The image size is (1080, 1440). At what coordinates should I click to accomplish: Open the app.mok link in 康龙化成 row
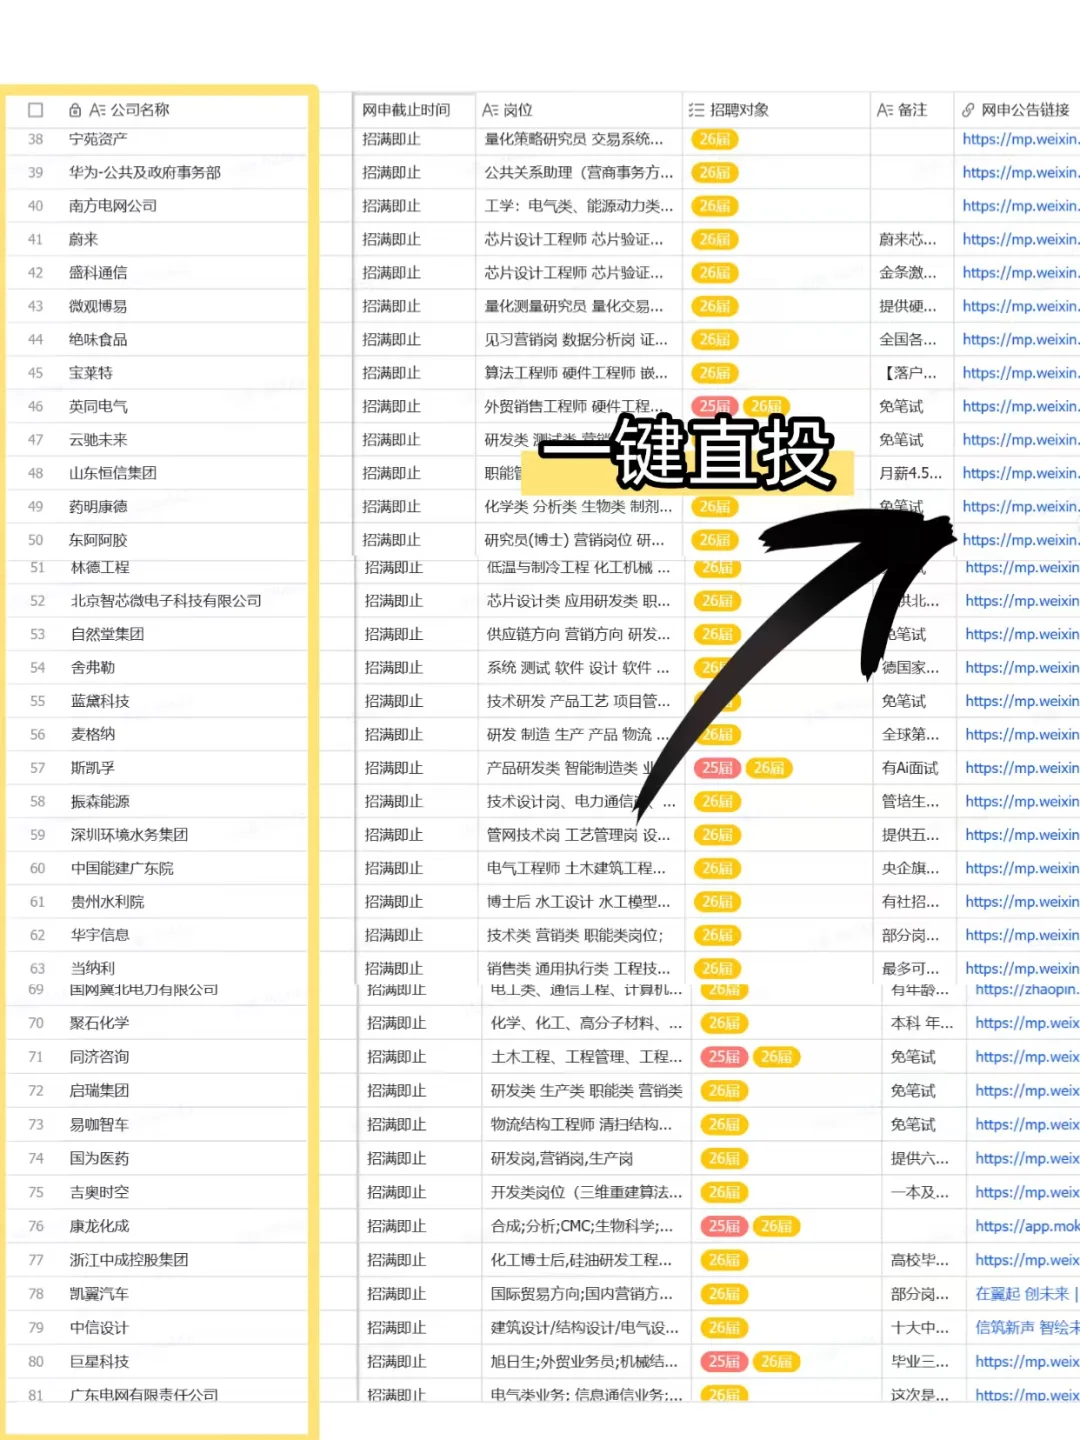pos(1027,1226)
